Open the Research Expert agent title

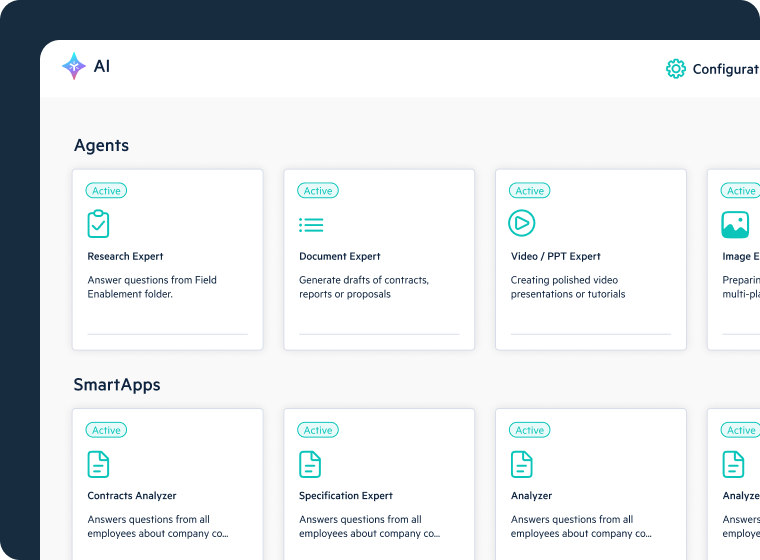(x=125, y=256)
